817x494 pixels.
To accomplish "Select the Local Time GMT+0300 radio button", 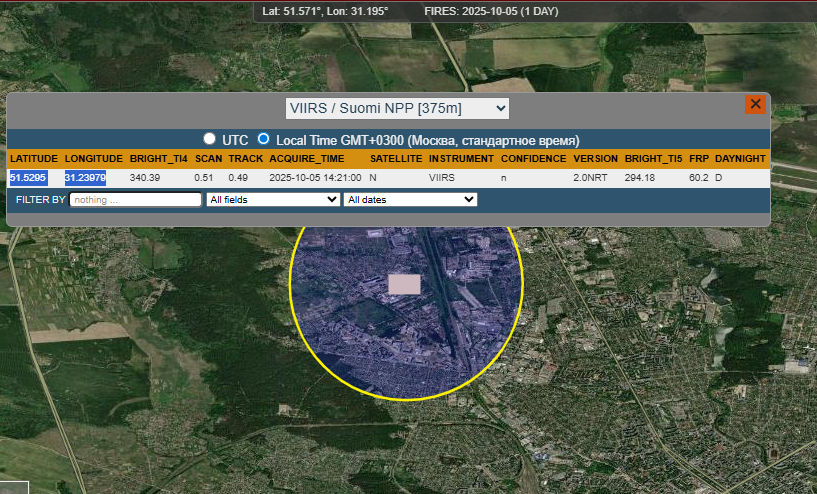I will point(264,139).
